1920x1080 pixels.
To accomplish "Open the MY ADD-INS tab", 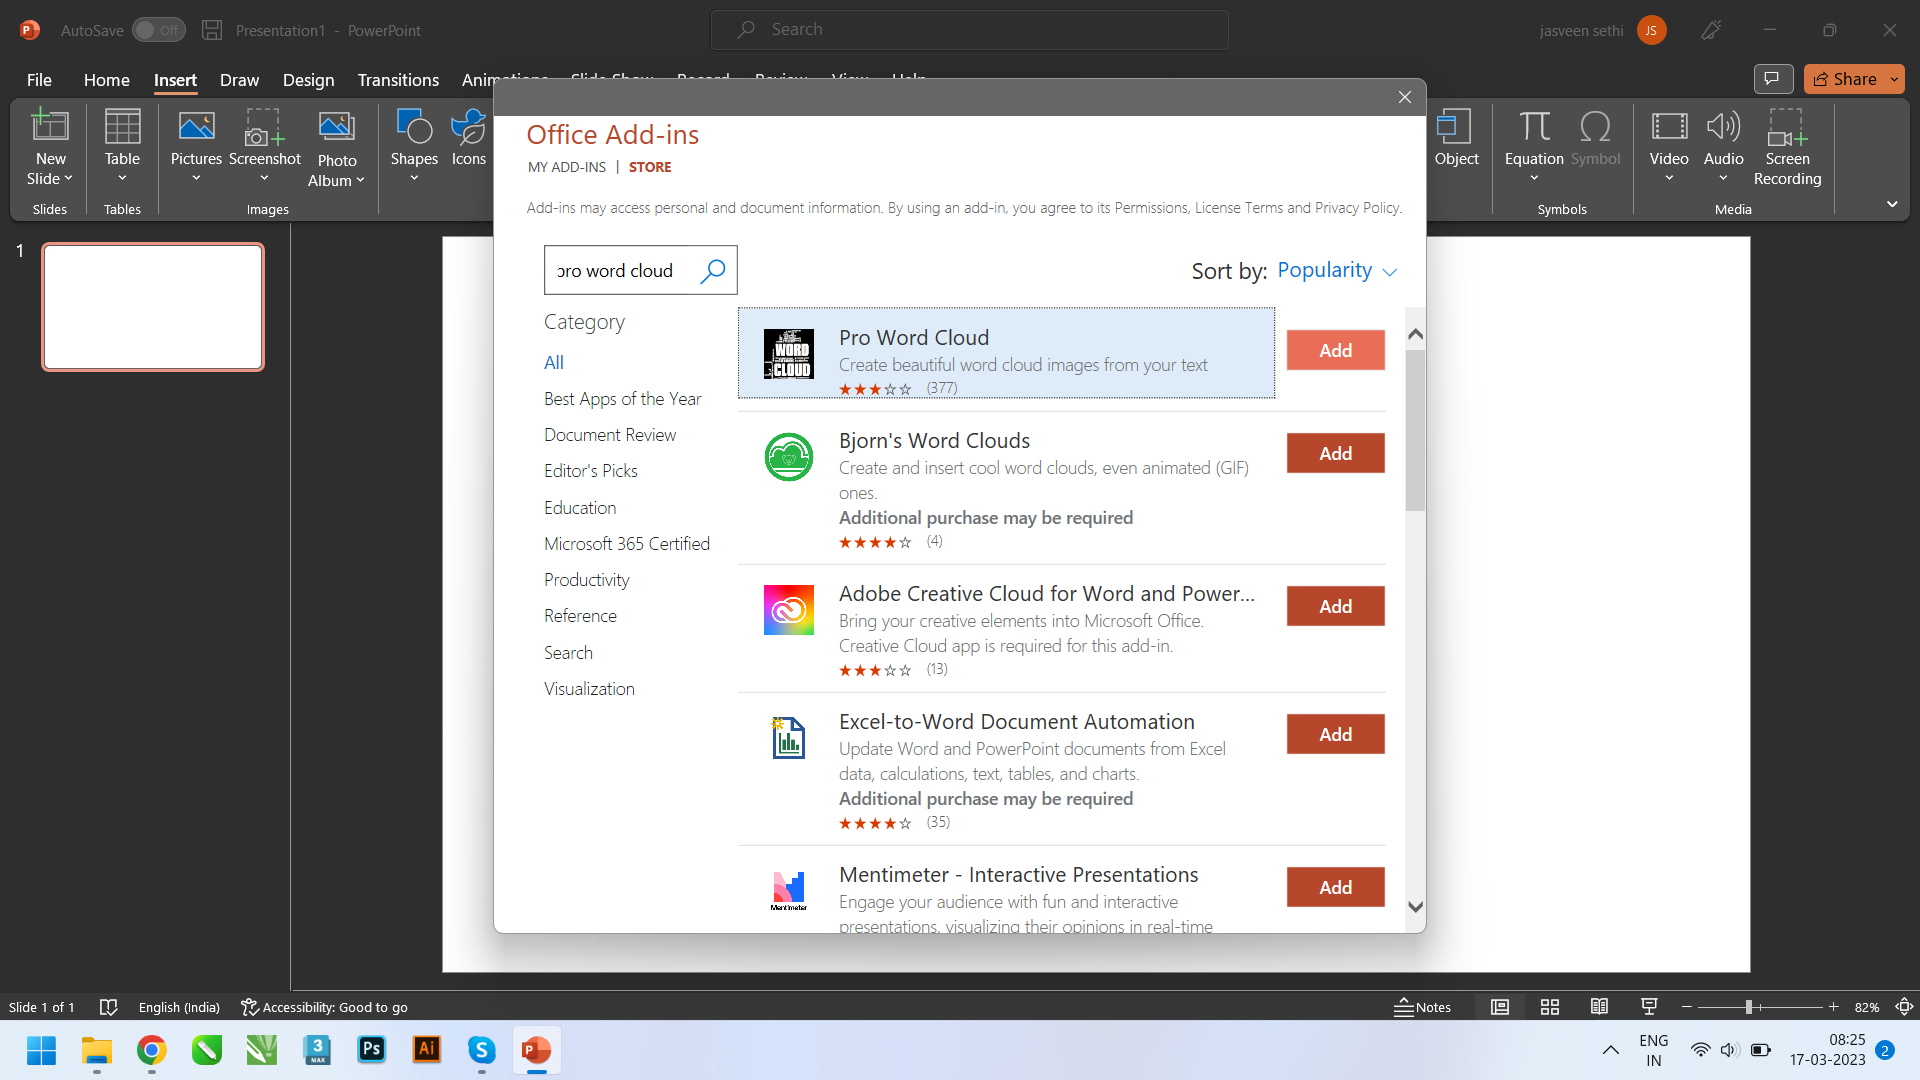I will pyautogui.click(x=567, y=167).
